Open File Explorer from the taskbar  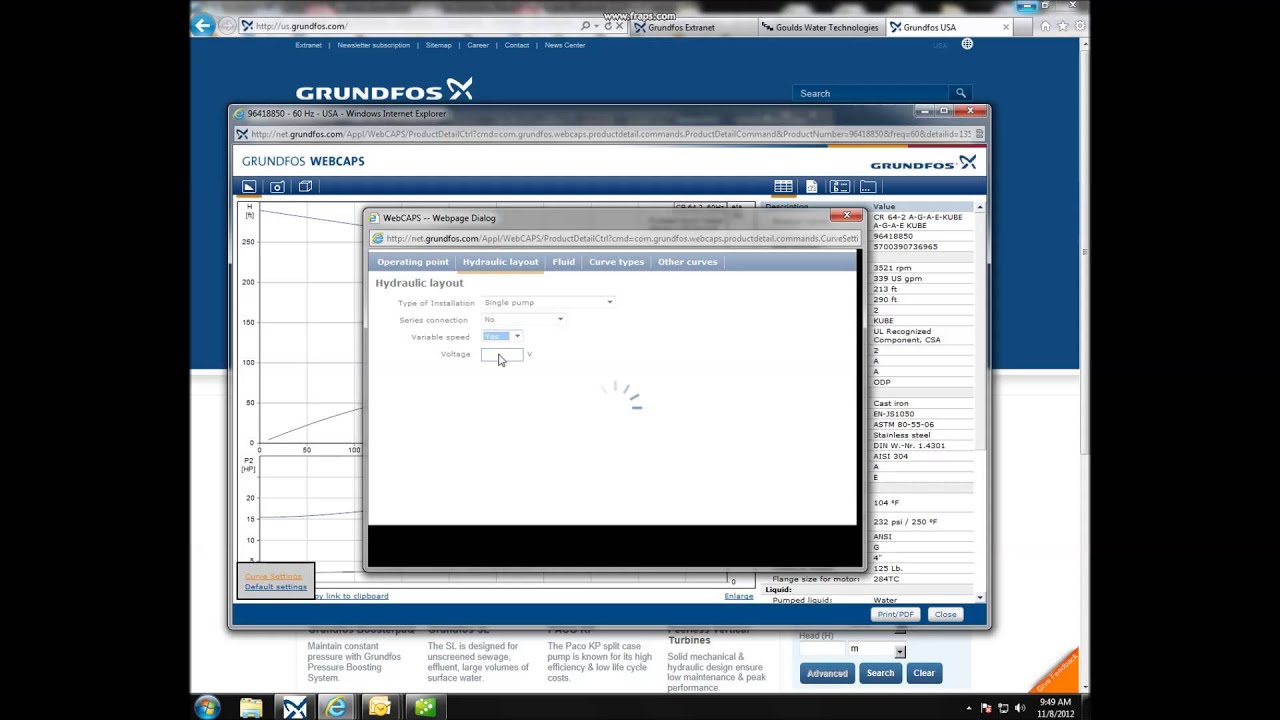(251, 707)
